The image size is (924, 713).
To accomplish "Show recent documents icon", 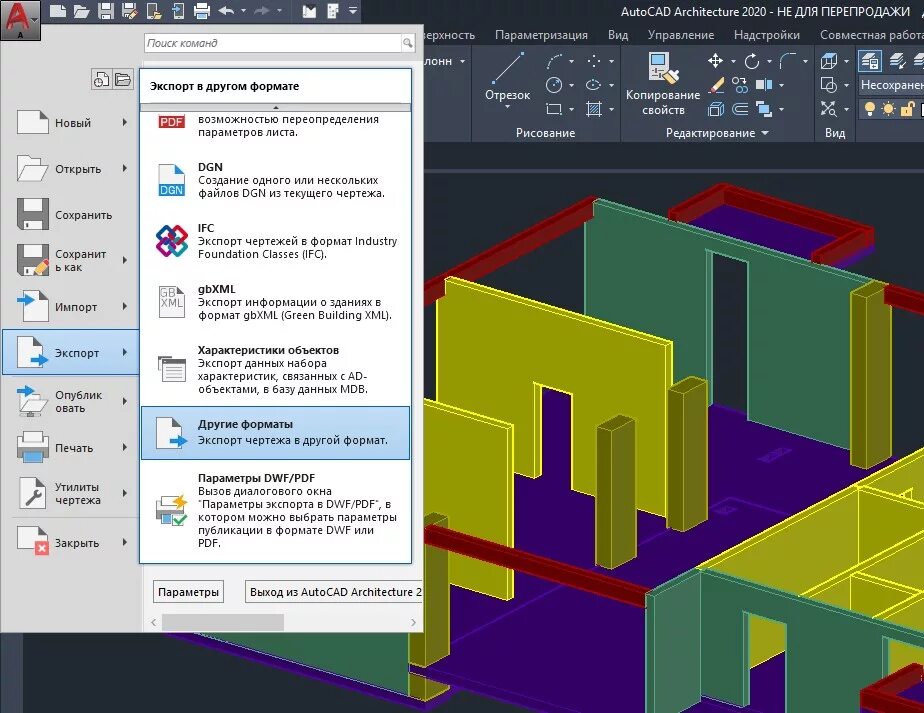I will tap(101, 79).
